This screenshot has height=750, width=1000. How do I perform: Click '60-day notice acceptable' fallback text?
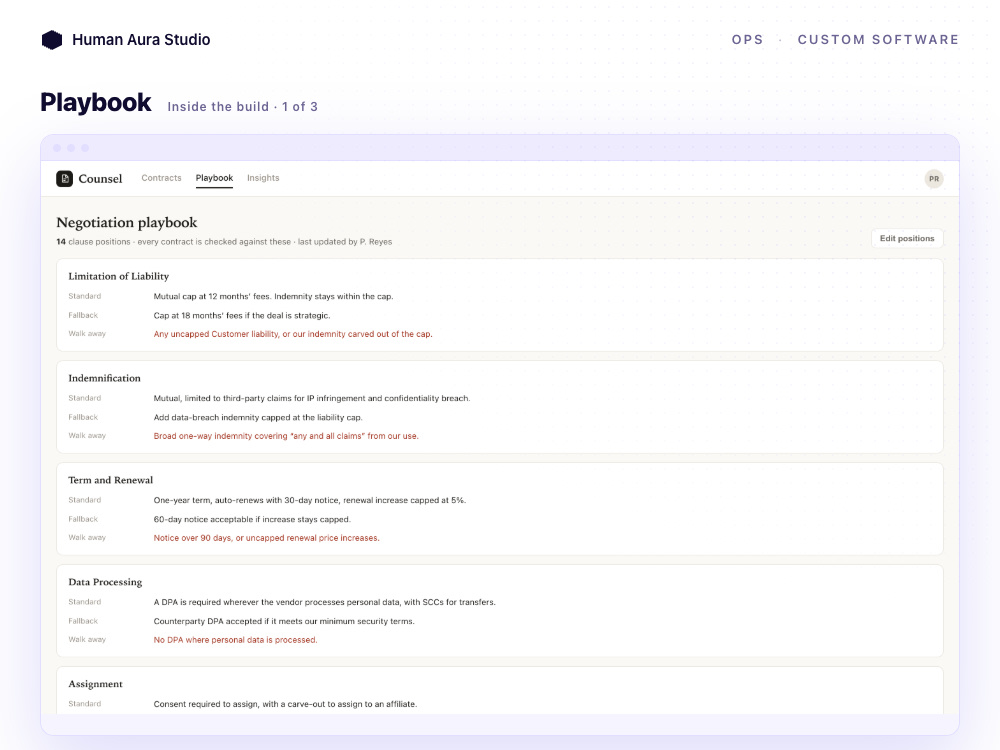pyautogui.click(x=252, y=519)
